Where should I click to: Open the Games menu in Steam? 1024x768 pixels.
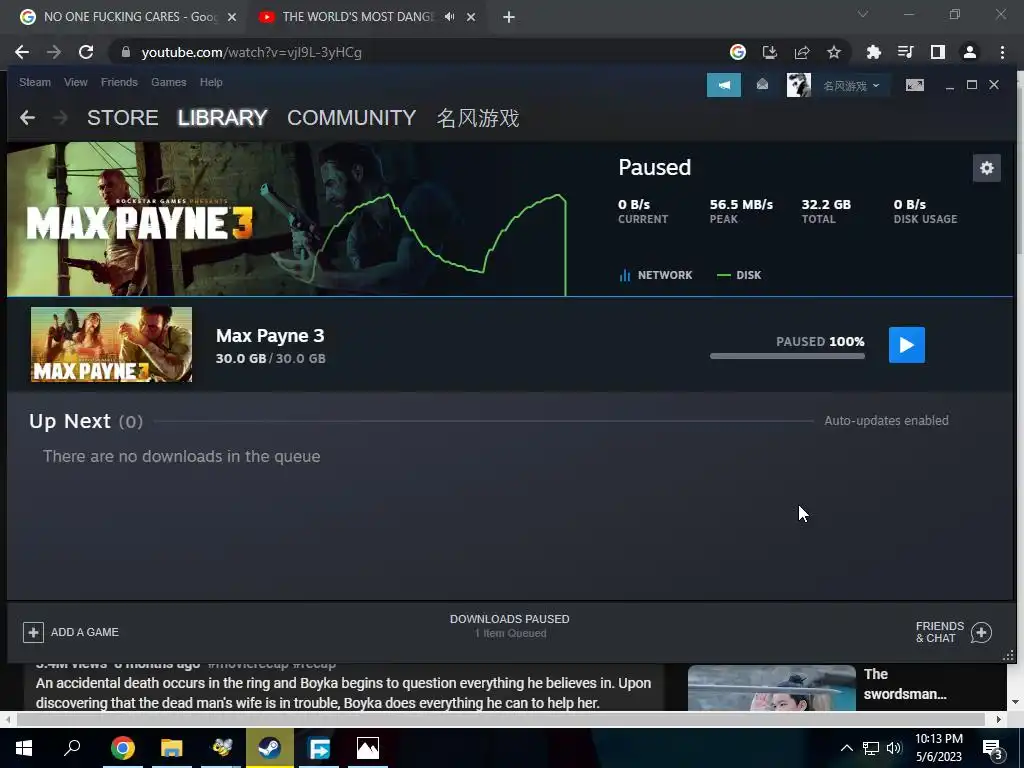168,82
